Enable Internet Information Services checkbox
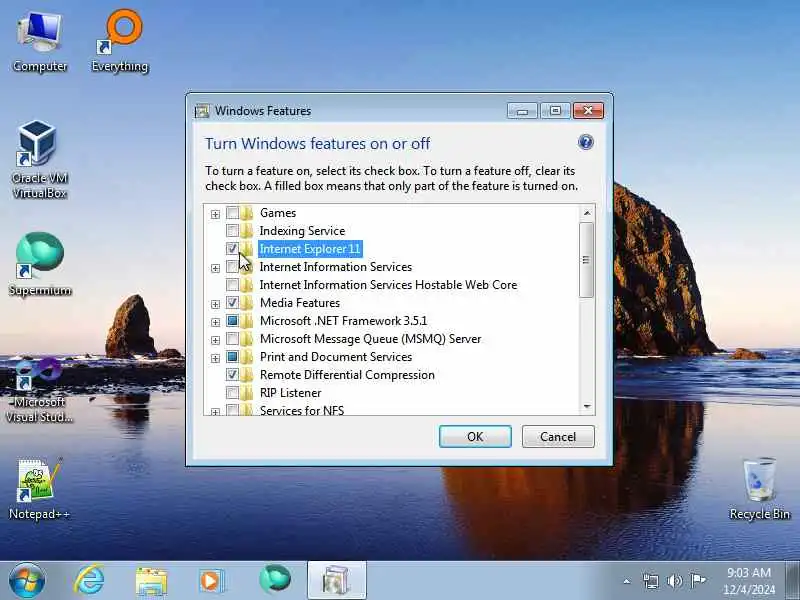 click(x=232, y=266)
